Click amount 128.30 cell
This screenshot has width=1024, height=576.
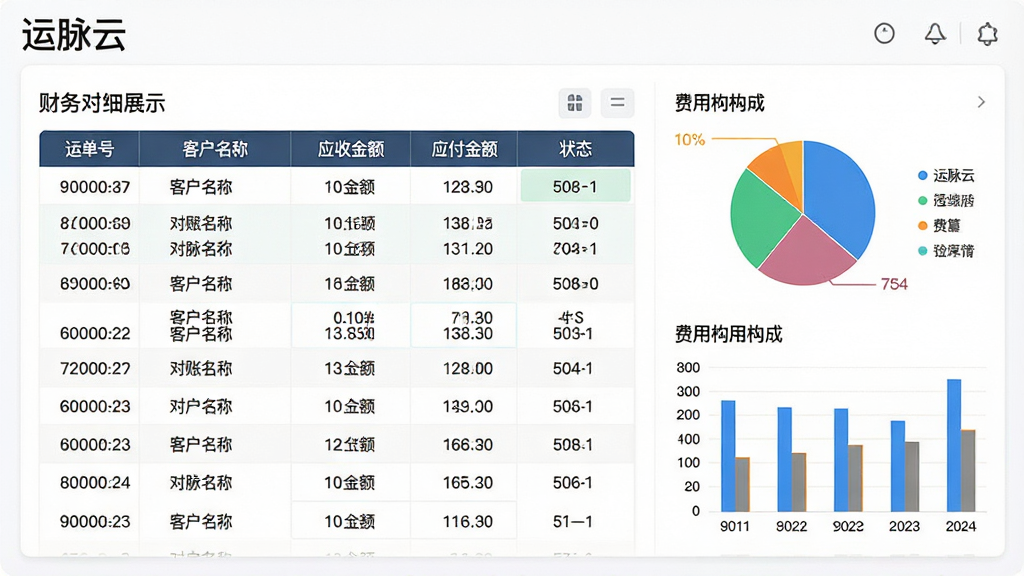[x=468, y=187]
